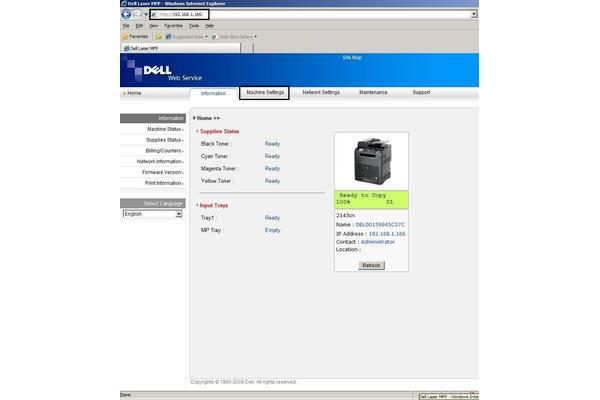Click the Black Toner Ready status
Screen dimensions: 600x400
pos(272,144)
